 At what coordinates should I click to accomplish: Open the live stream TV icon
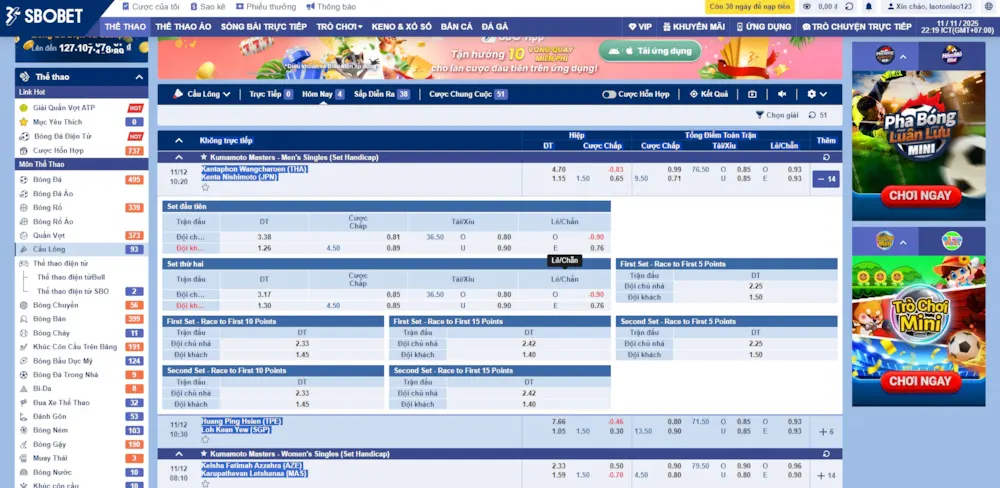coord(752,94)
